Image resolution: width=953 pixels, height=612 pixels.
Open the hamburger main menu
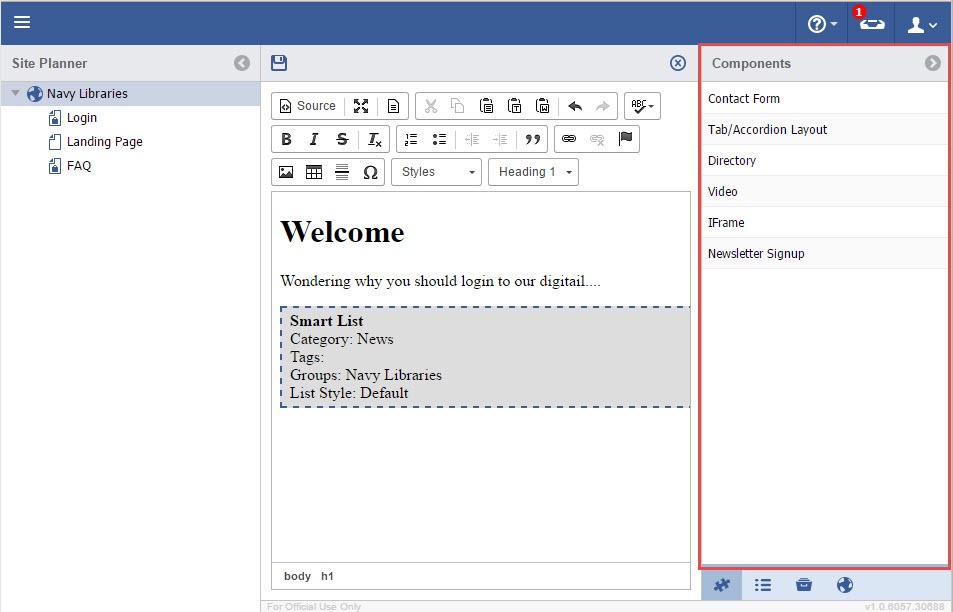click(22, 22)
